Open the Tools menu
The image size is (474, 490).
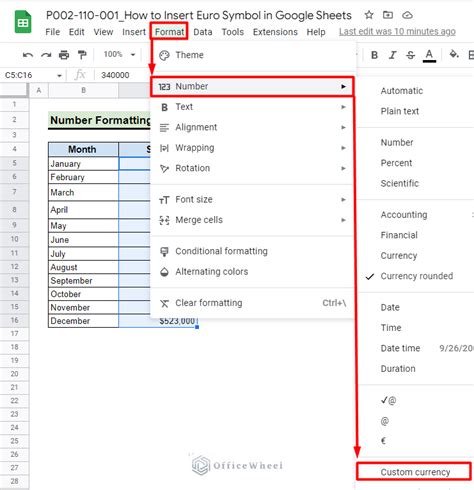coord(233,32)
